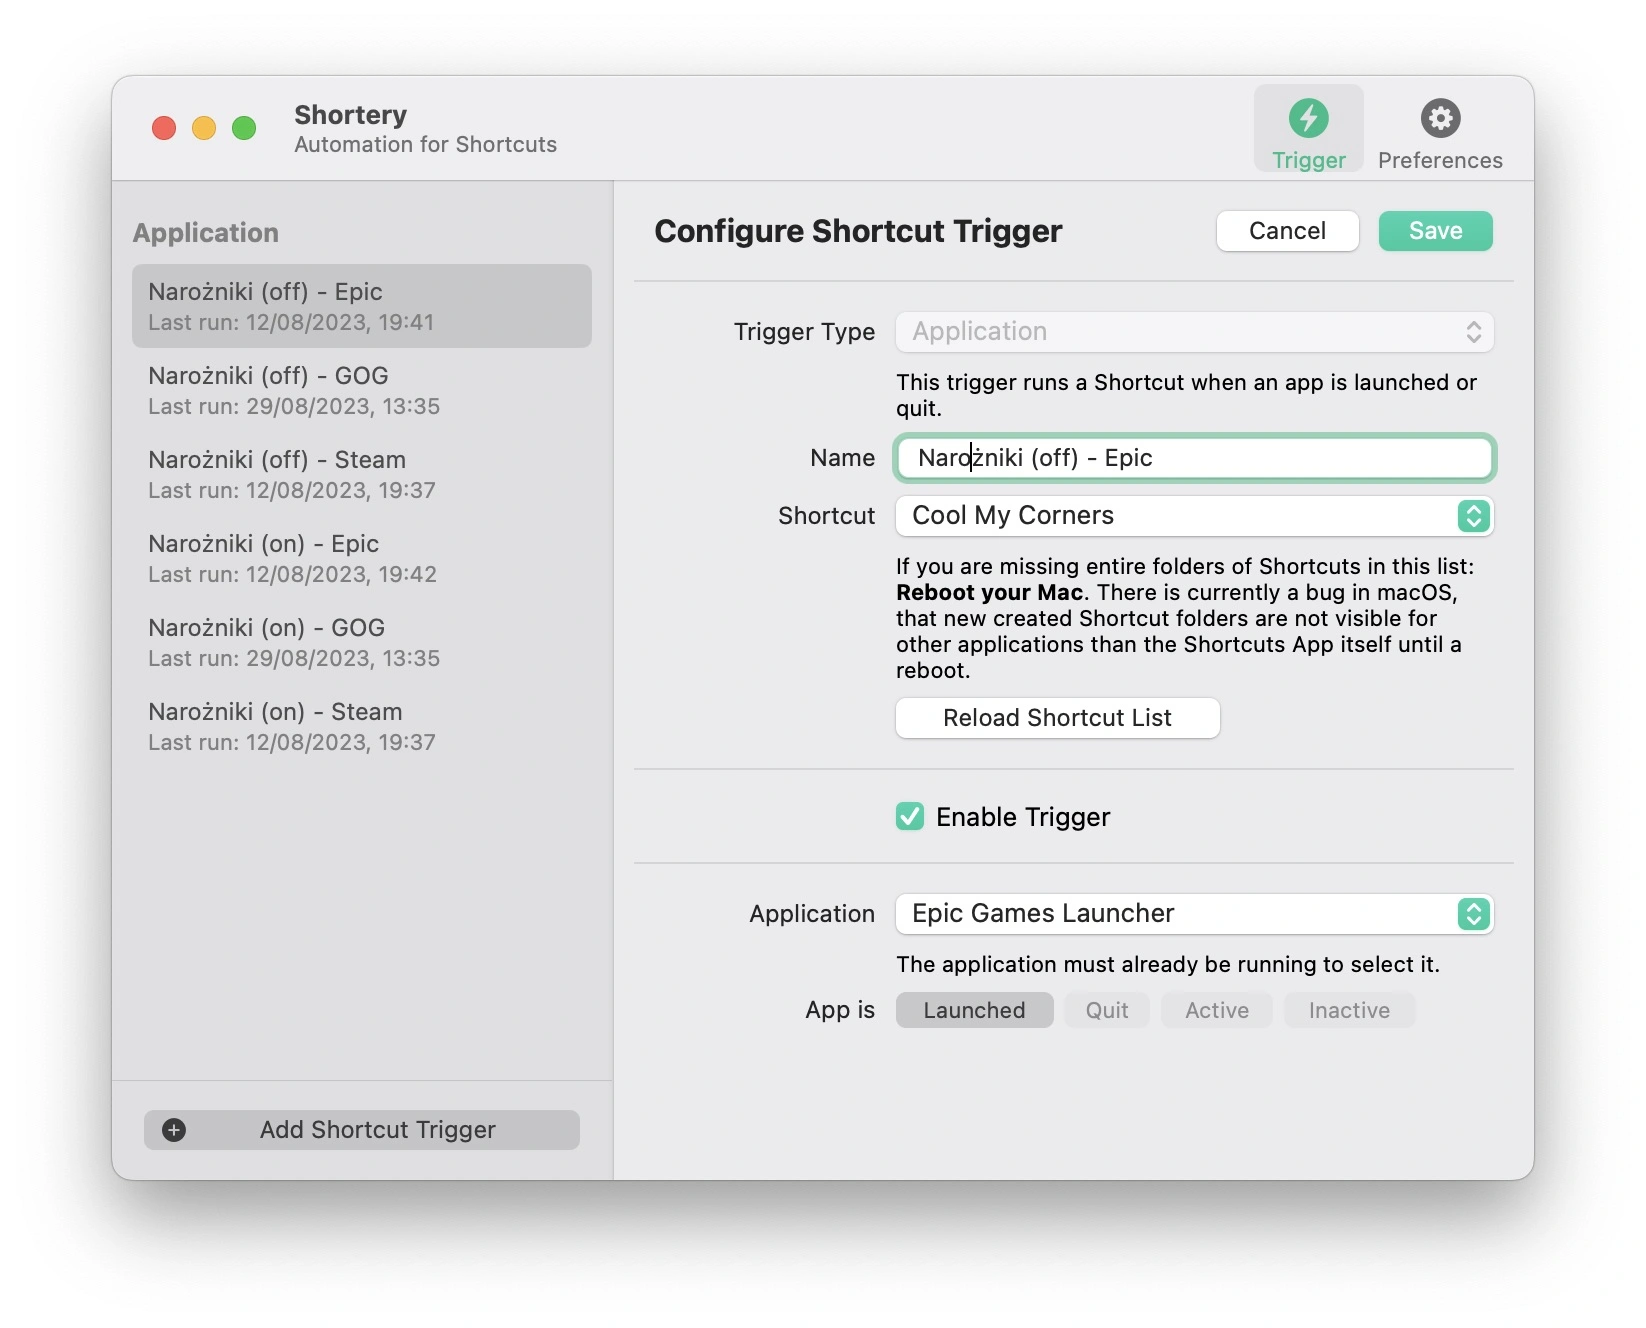The height and width of the screenshot is (1328, 1646).
Task: Select the Inactive app state
Action: point(1349,1010)
